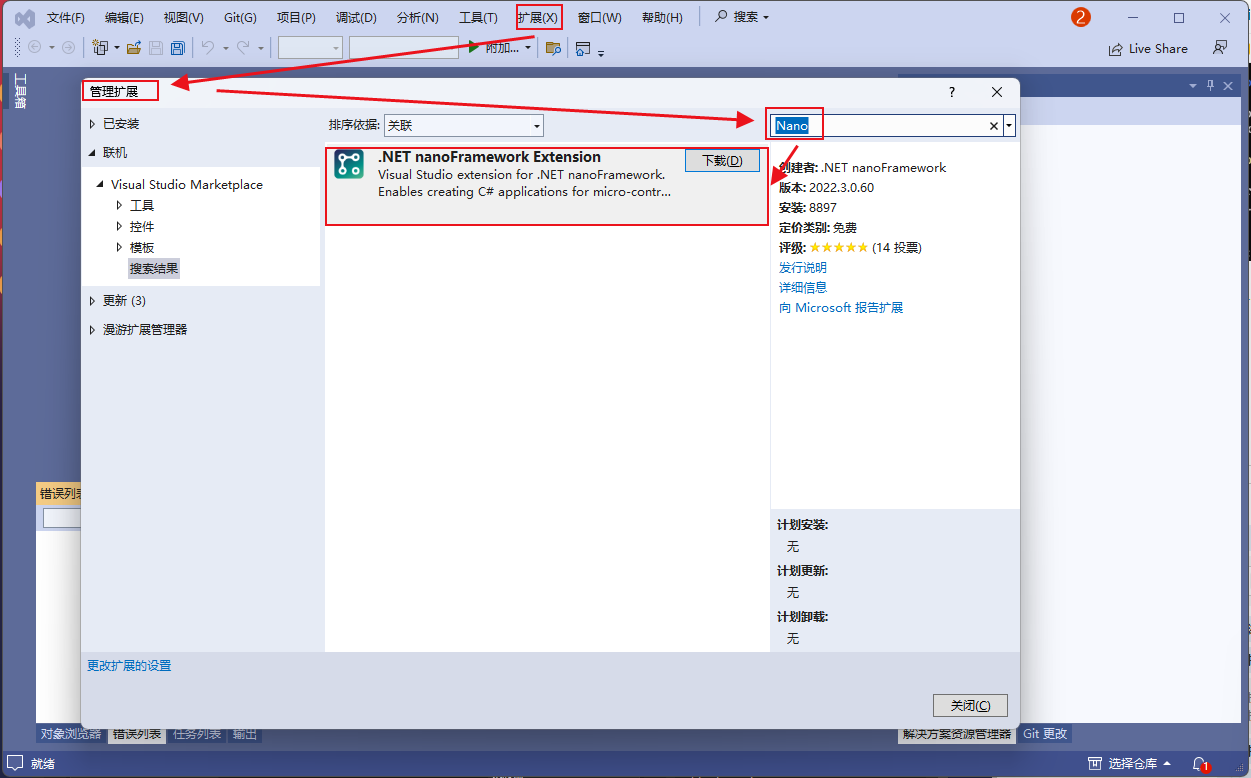Image resolution: width=1251 pixels, height=778 pixels.
Task: Open the right panel window options arrow
Action: click(1192, 86)
